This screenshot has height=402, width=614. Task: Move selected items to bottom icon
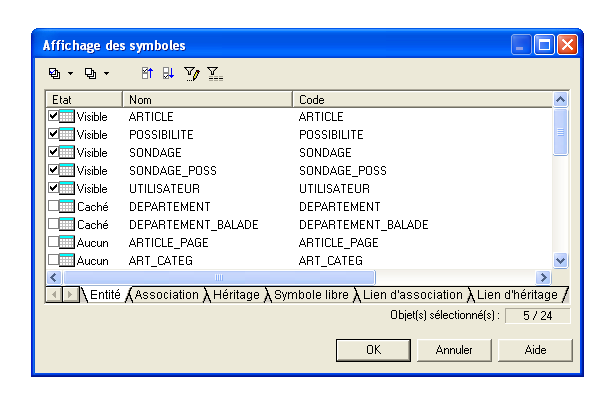(x=168, y=73)
